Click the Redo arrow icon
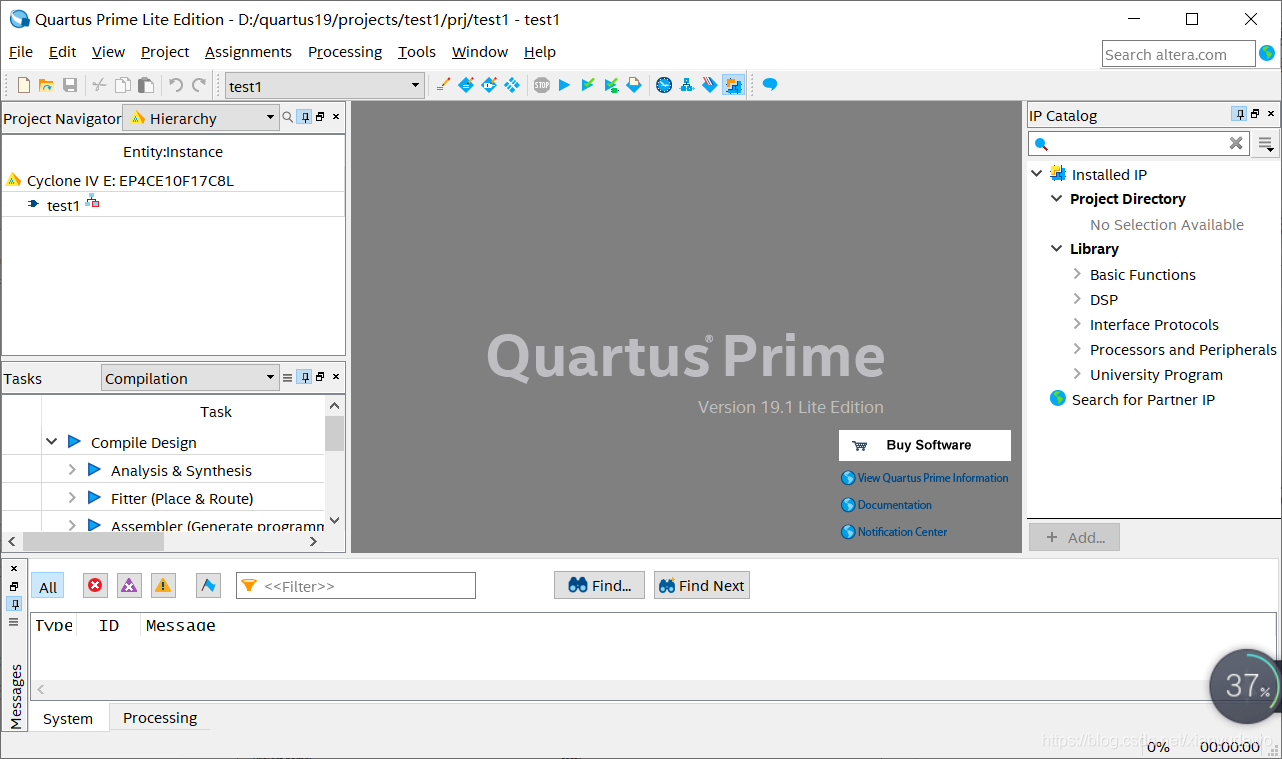 point(199,85)
